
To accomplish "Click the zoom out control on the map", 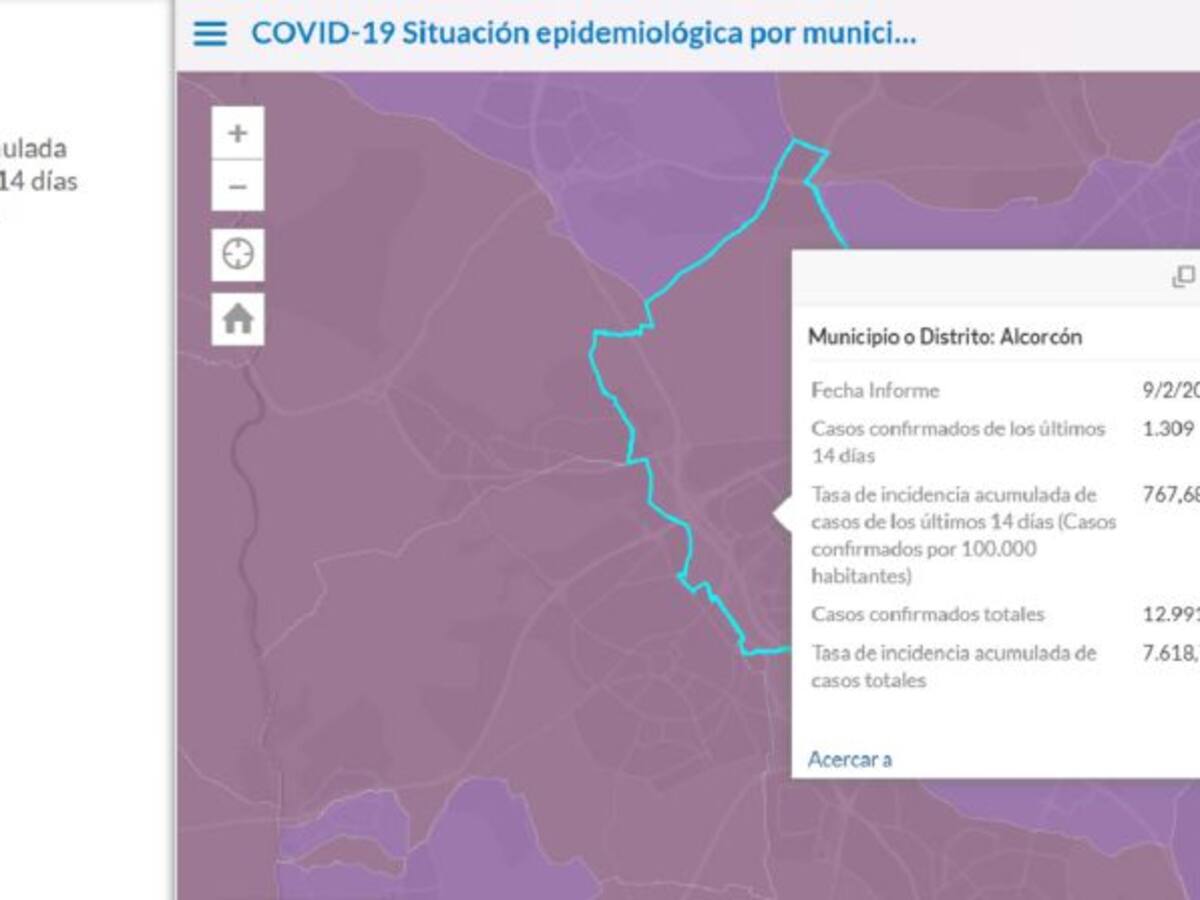I will coord(236,186).
